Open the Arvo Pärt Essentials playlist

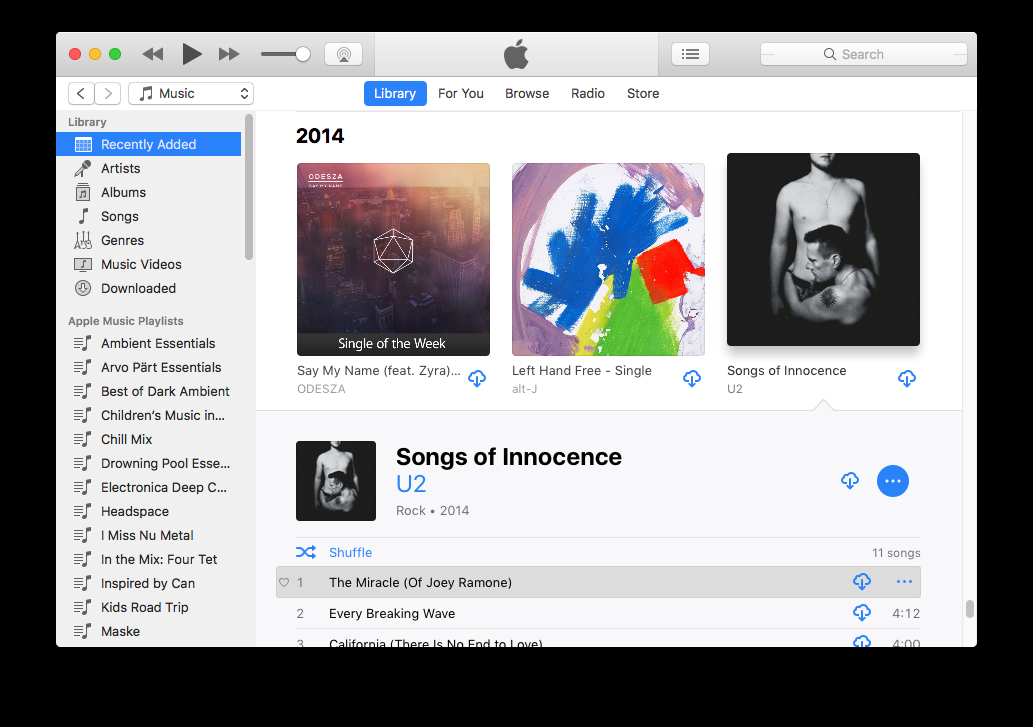pos(149,367)
